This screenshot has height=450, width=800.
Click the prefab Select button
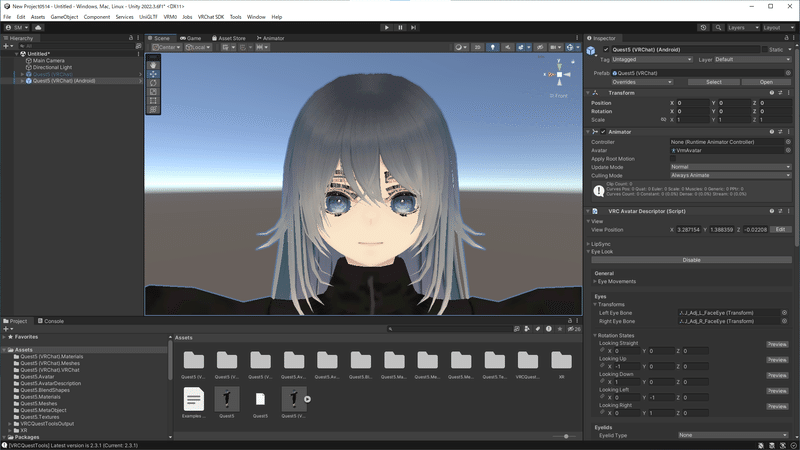(x=713, y=82)
